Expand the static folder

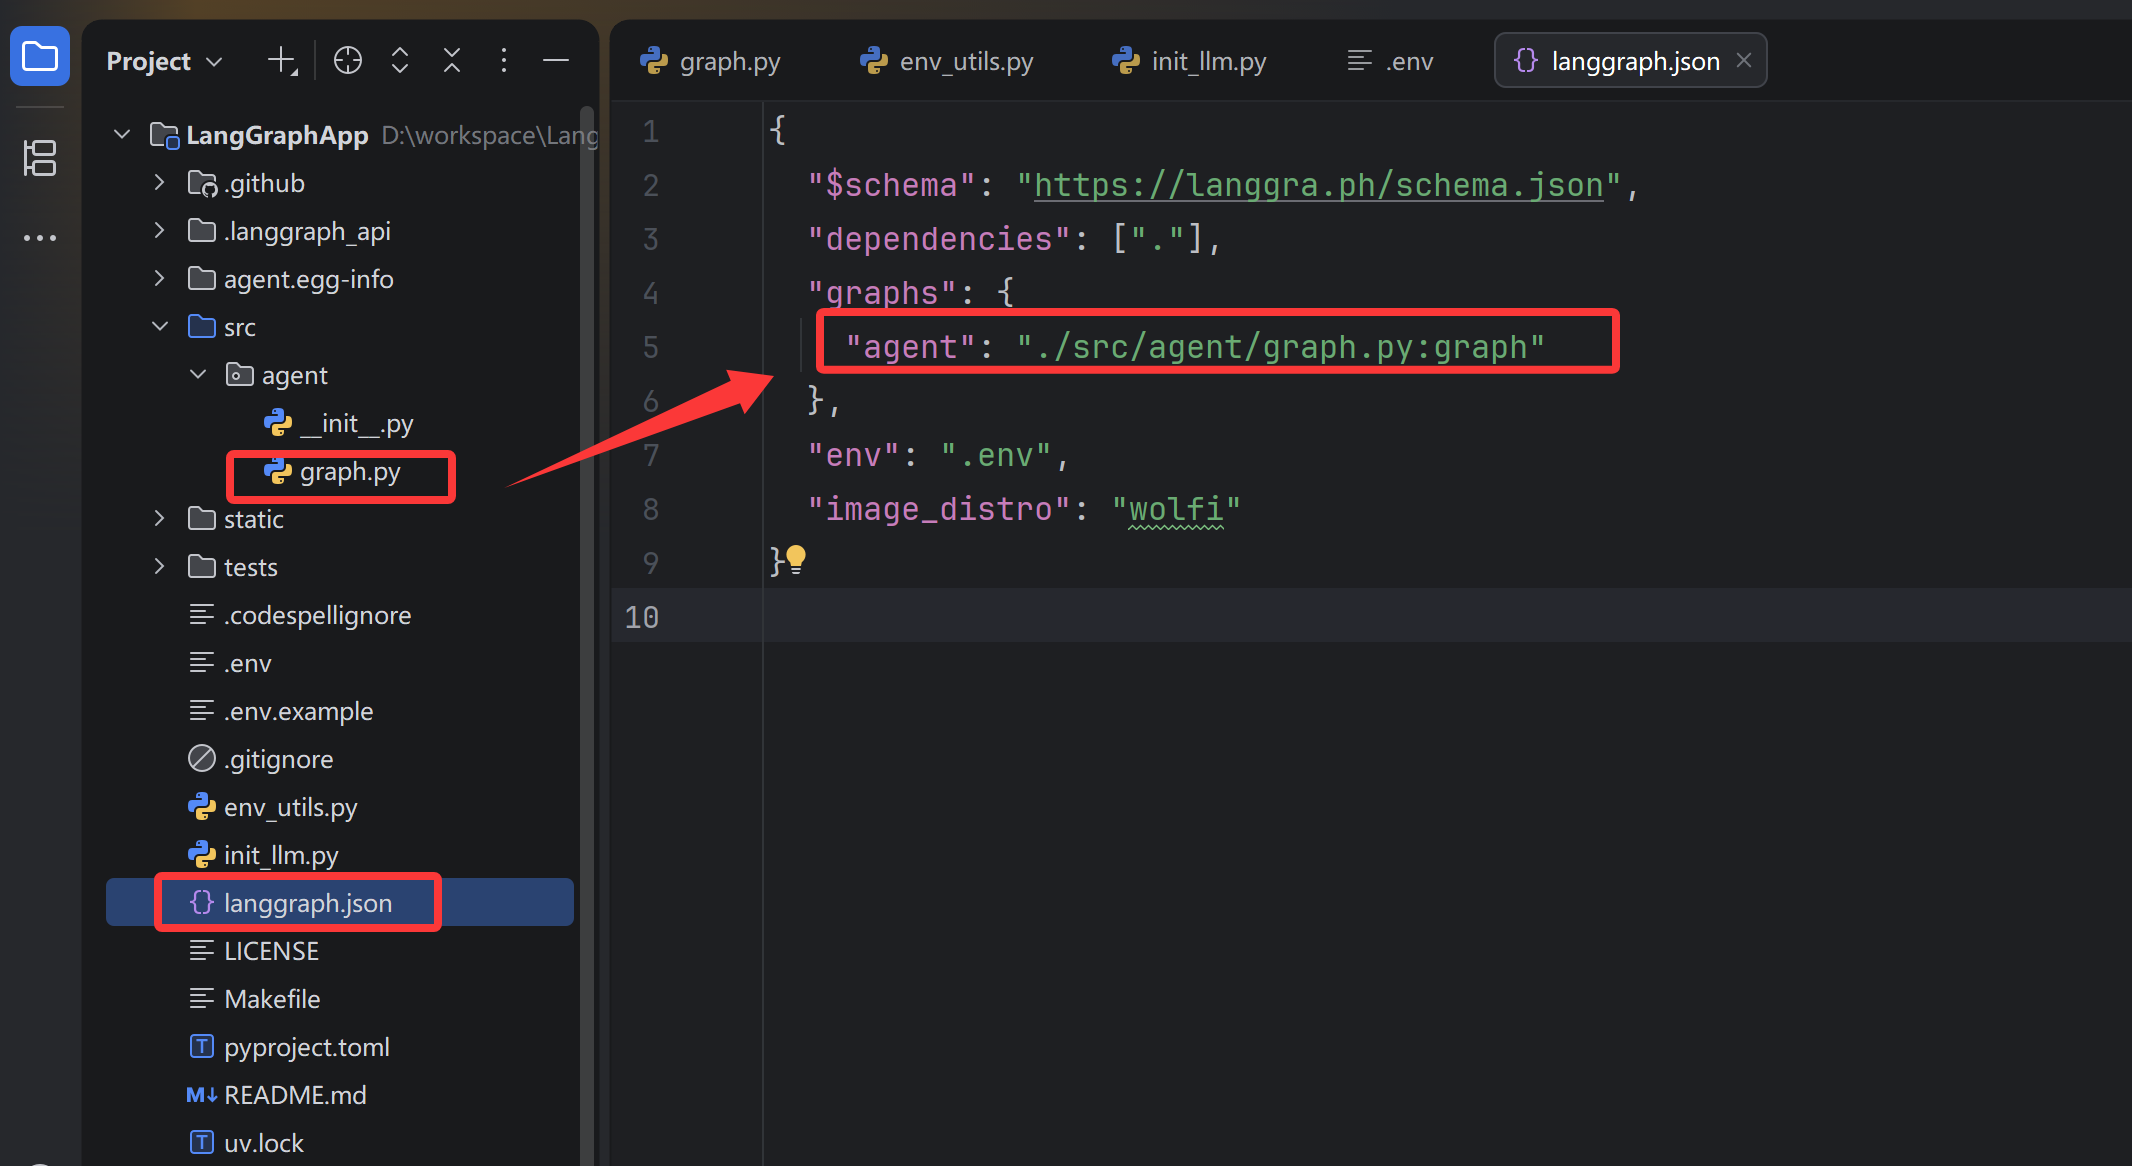(x=159, y=518)
